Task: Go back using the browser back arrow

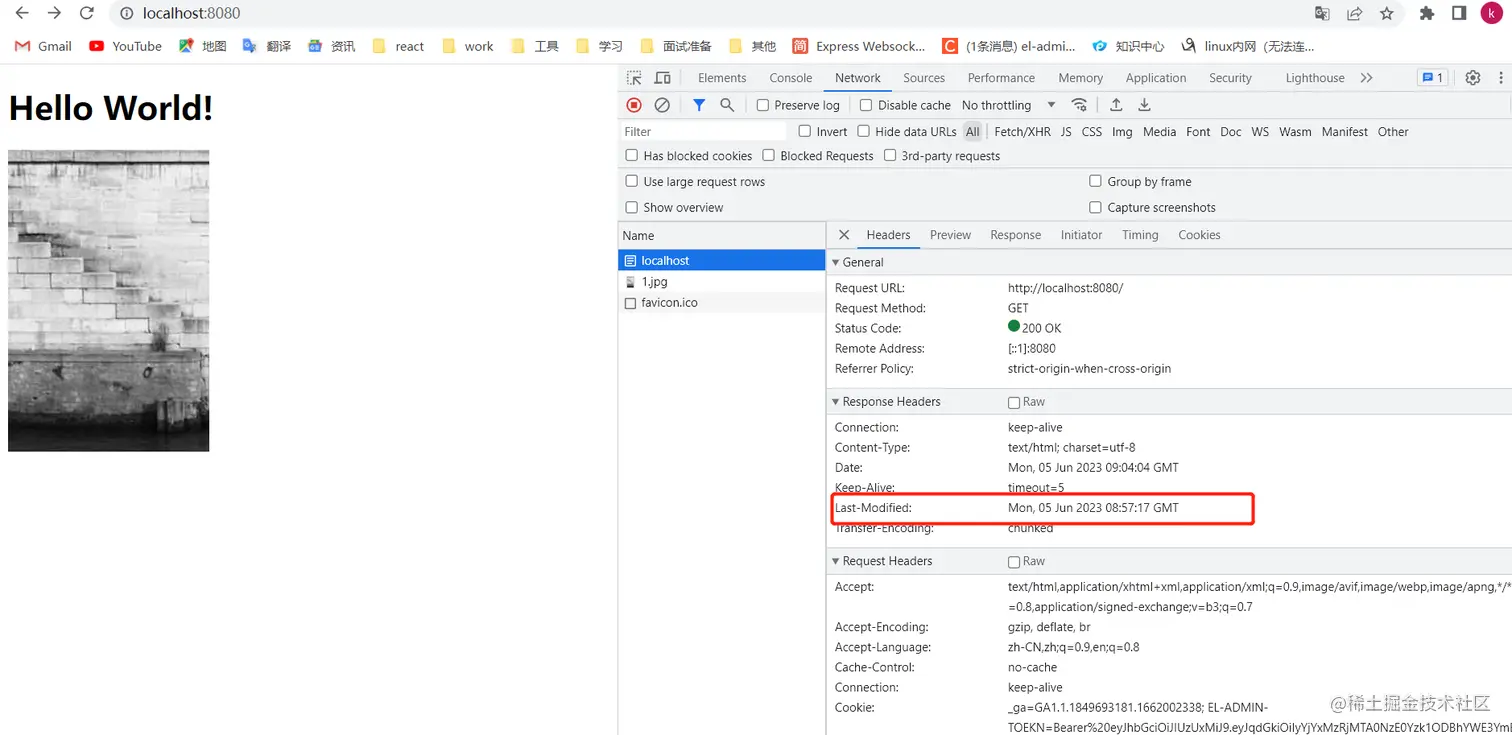Action: 22,13
